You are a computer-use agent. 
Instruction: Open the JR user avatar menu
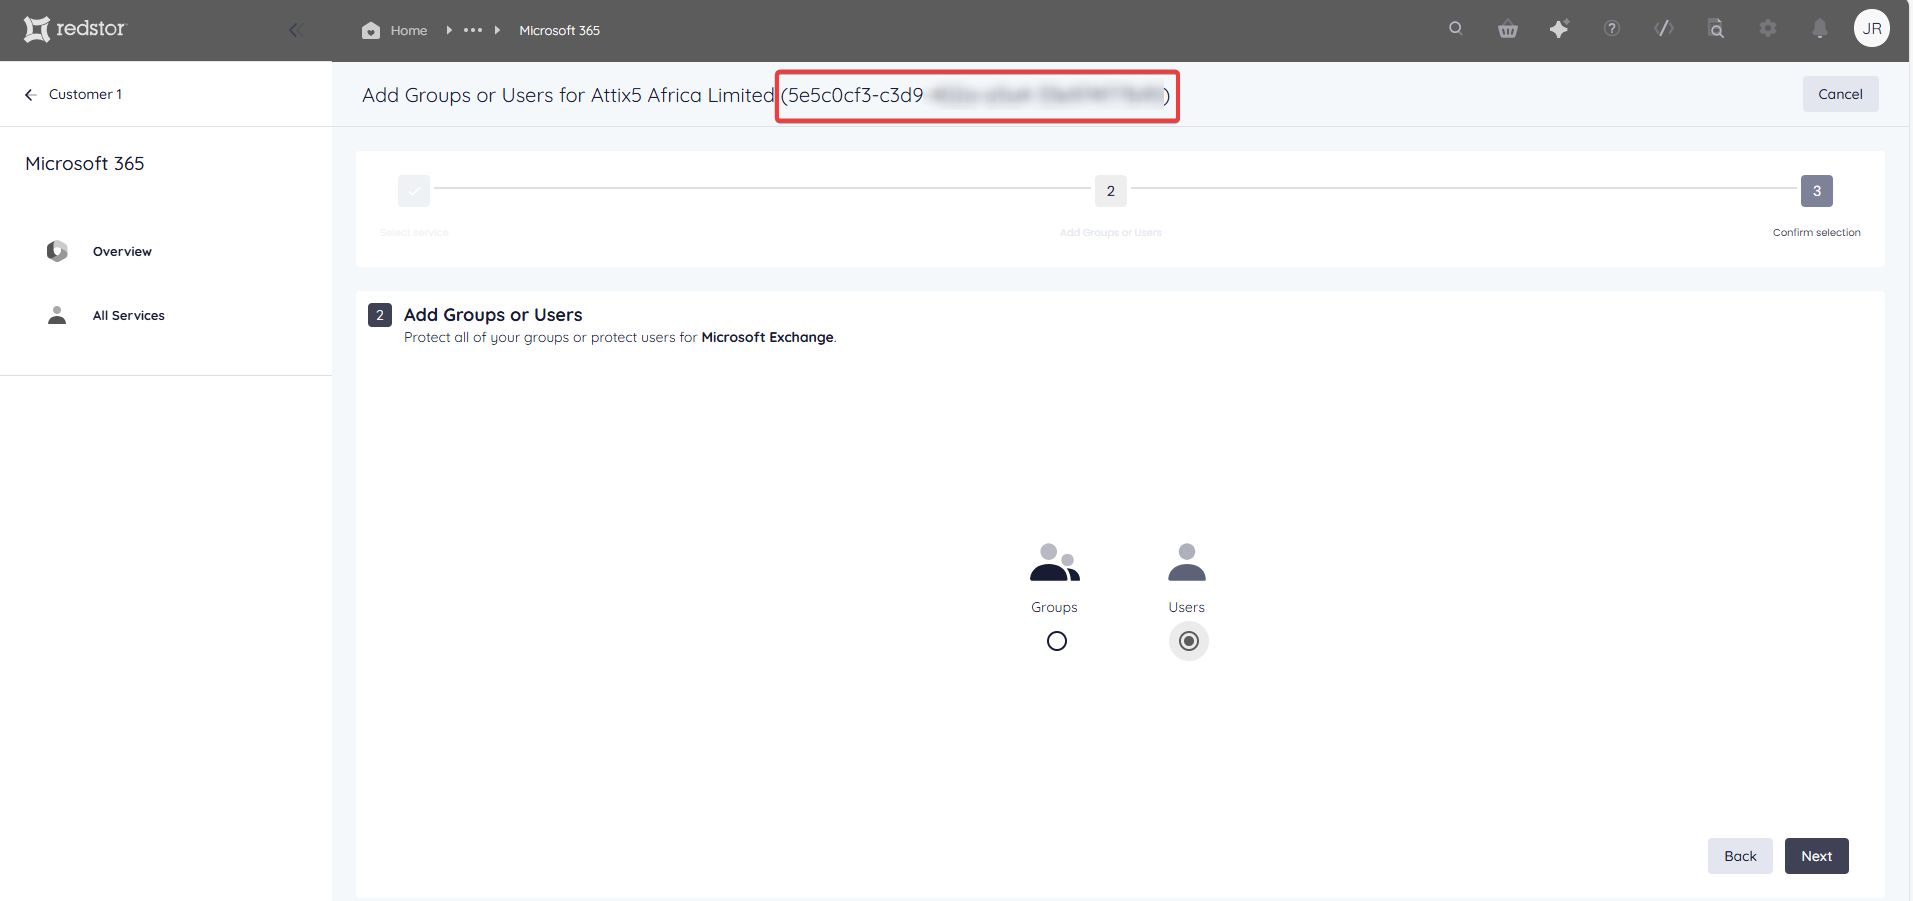tap(1872, 28)
